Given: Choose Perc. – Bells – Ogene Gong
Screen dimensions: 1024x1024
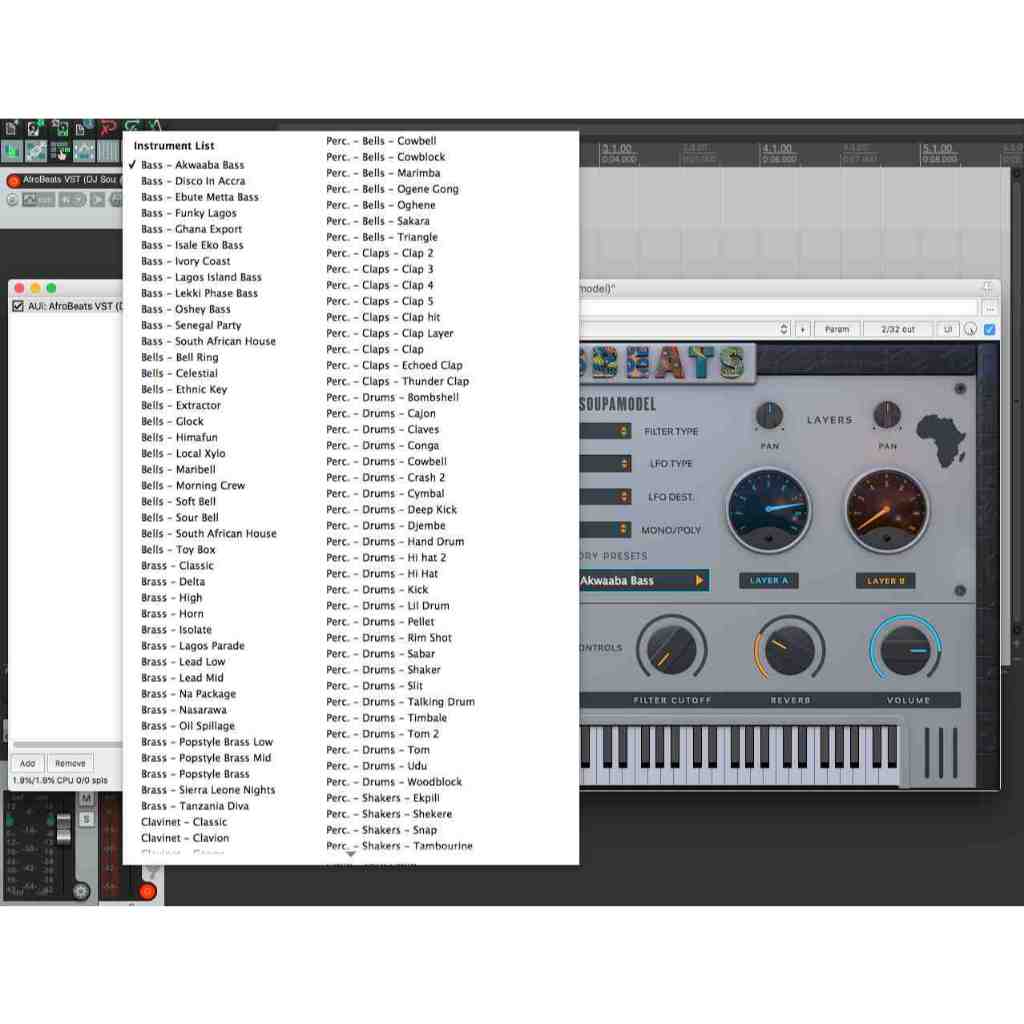Looking at the screenshot, I should [x=392, y=189].
